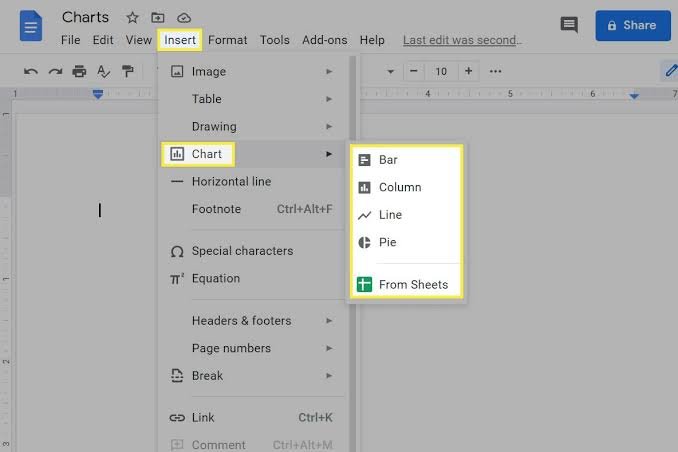Viewport: 678px width, 452px height.
Task: Click the redo icon
Action: pyautogui.click(x=55, y=71)
